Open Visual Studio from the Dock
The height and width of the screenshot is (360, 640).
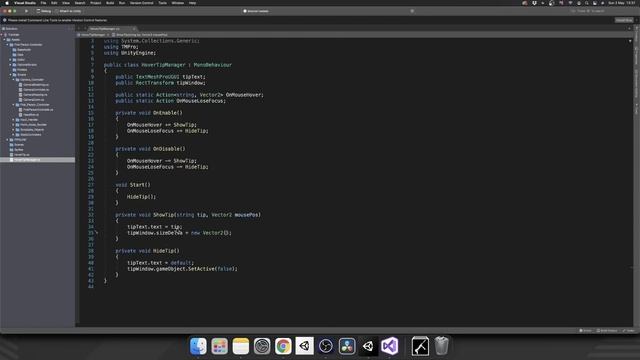[x=389, y=346]
